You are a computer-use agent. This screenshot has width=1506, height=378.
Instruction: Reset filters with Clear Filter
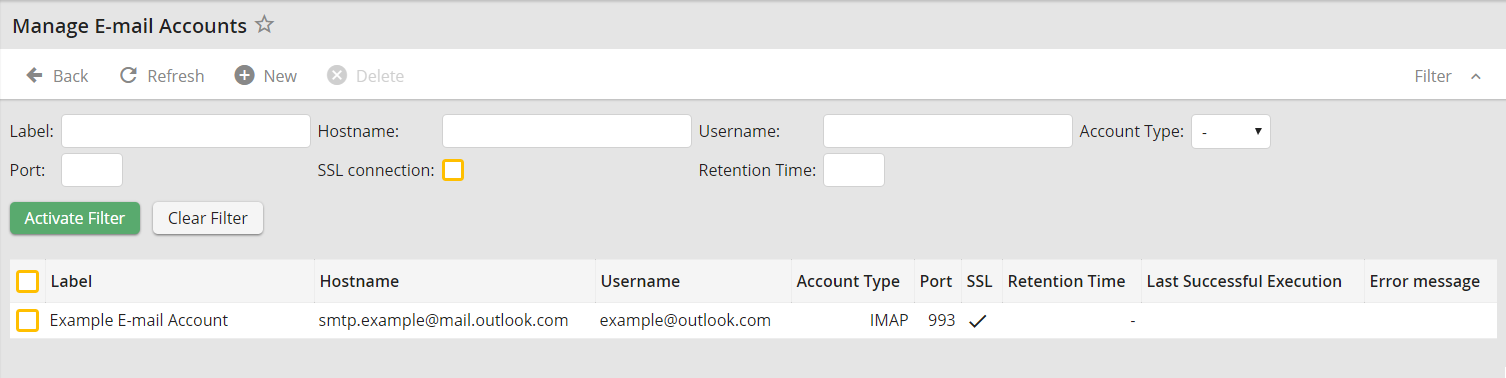click(208, 218)
